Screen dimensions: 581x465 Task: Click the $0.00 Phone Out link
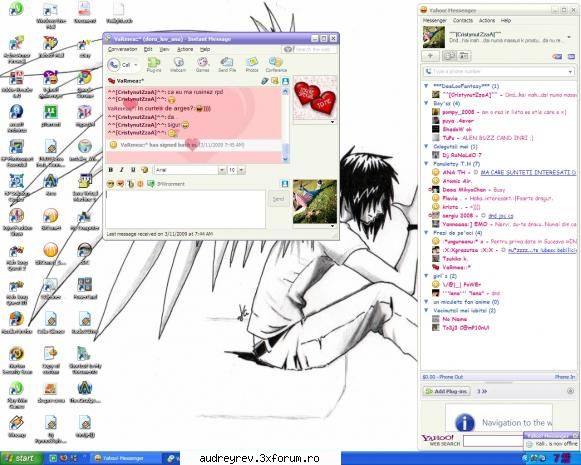(443, 377)
